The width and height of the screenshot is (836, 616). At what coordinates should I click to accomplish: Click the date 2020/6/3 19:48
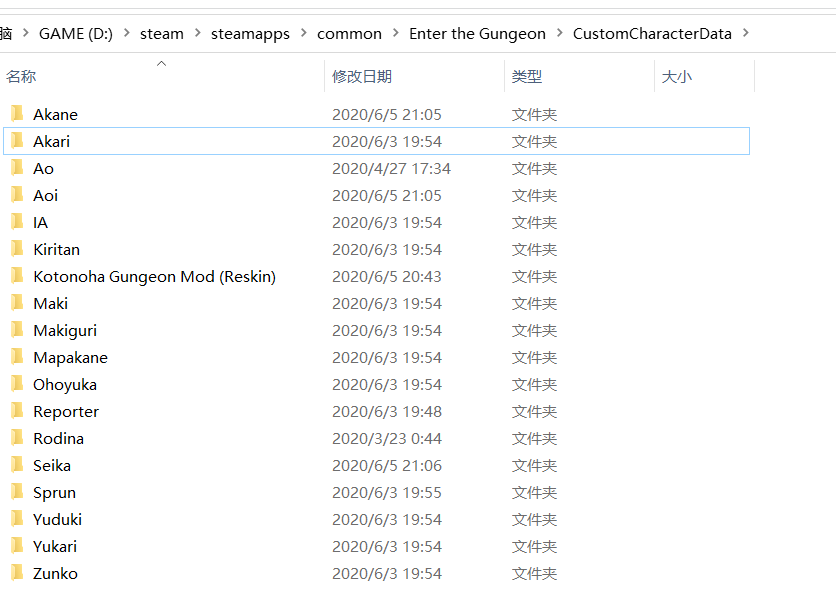387,412
